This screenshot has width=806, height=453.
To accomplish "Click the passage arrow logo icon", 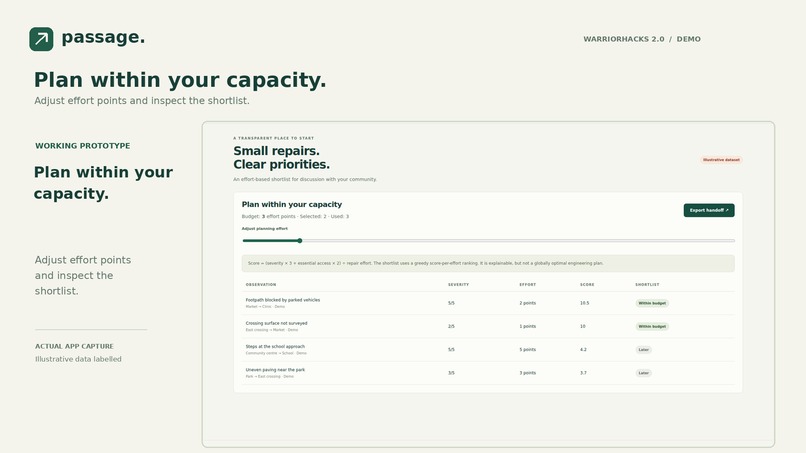I will (x=41, y=39).
